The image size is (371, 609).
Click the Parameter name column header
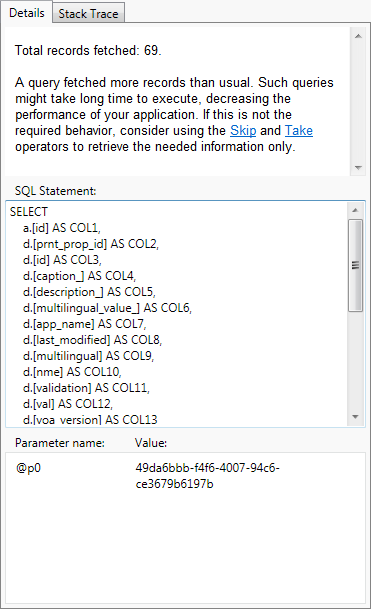(x=60, y=443)
